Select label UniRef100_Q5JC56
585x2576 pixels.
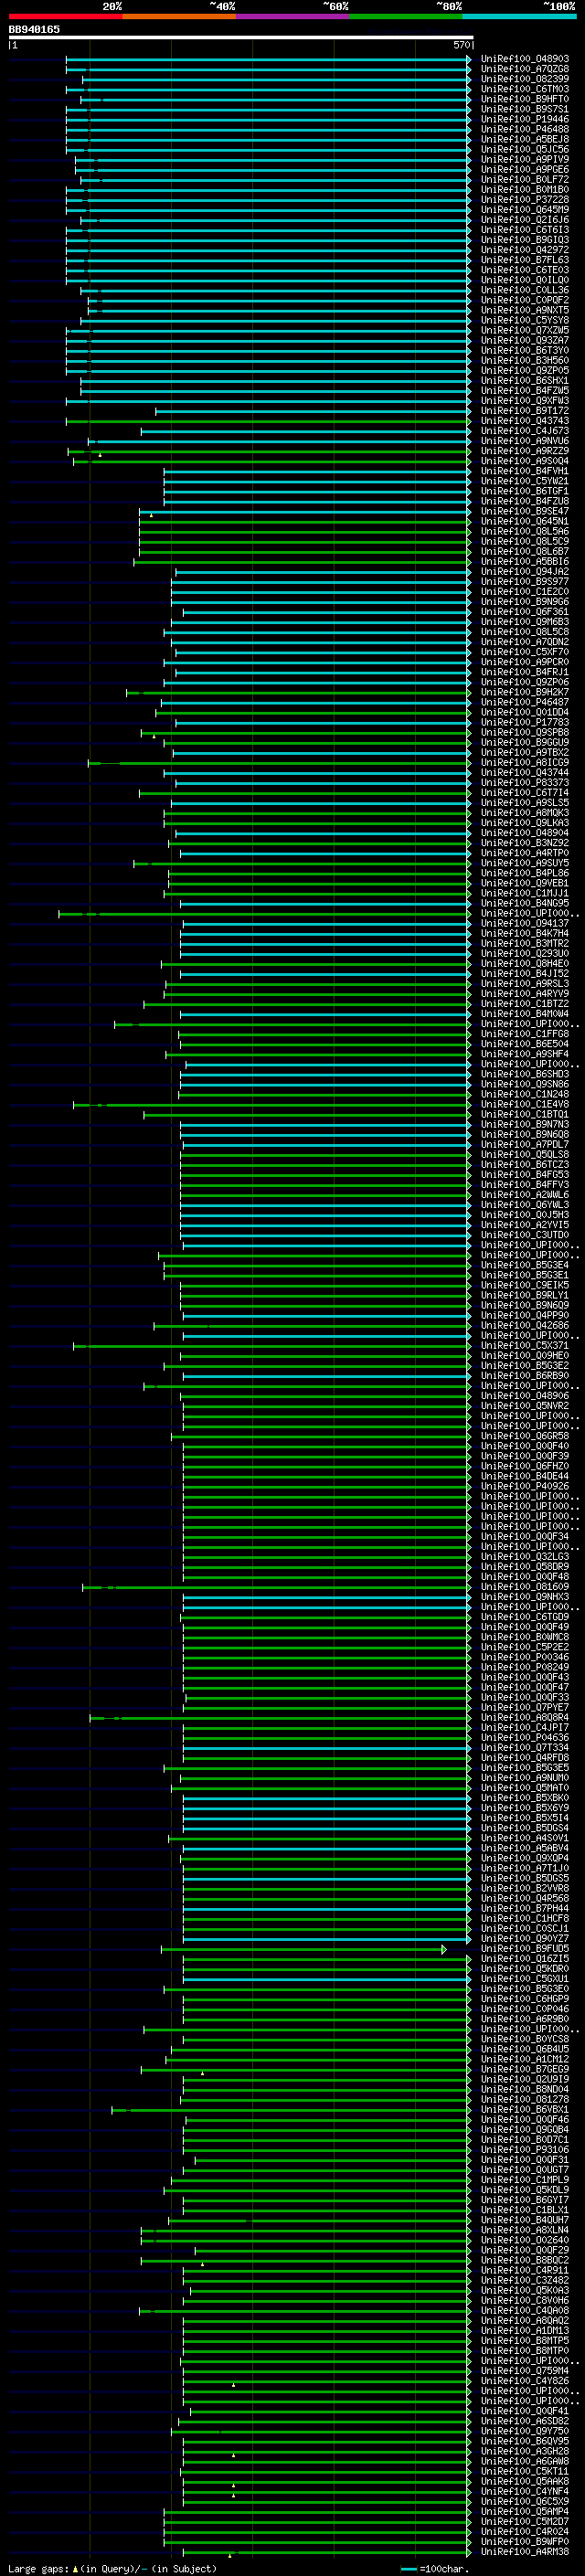click(x=525, y=149)
